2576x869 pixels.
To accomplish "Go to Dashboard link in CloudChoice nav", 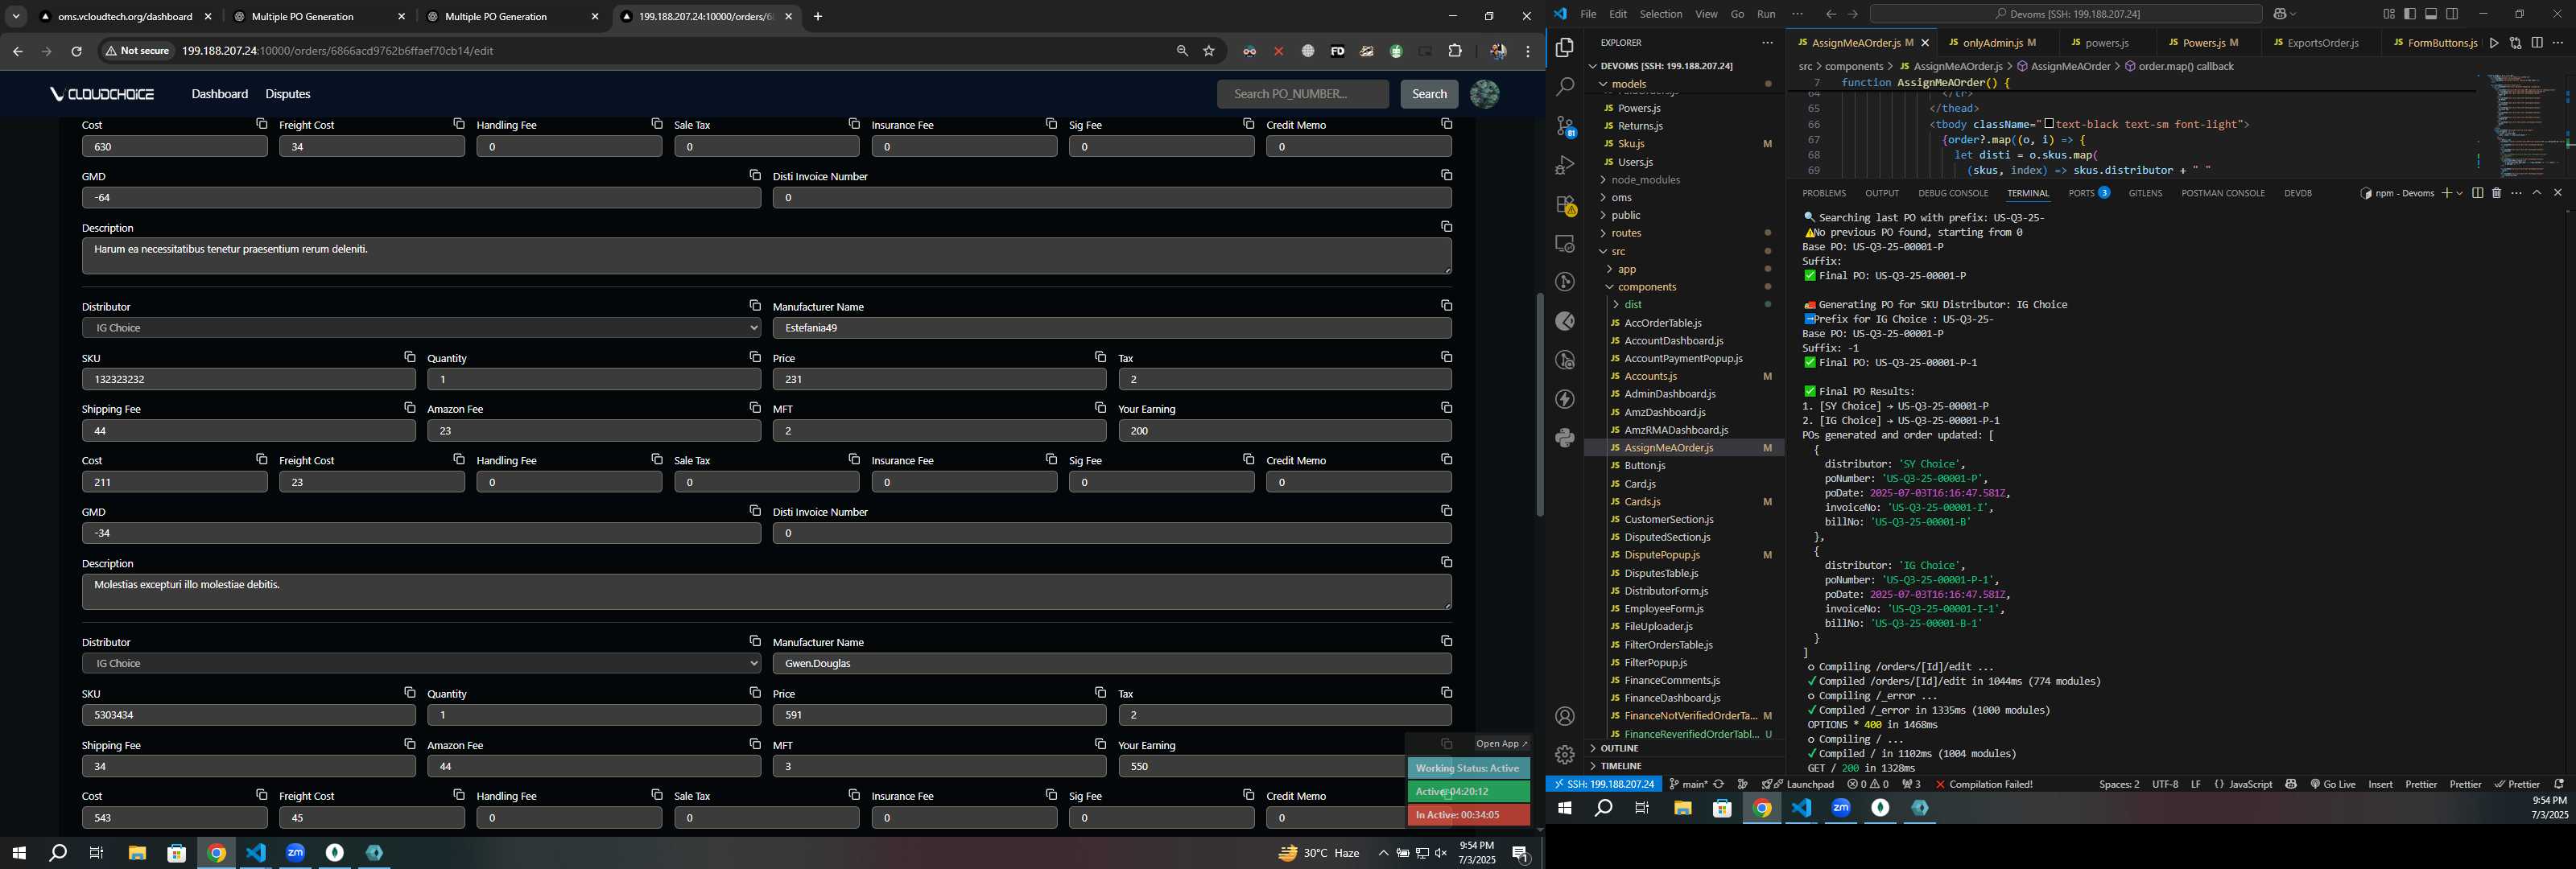I will (x=220, y=94).
